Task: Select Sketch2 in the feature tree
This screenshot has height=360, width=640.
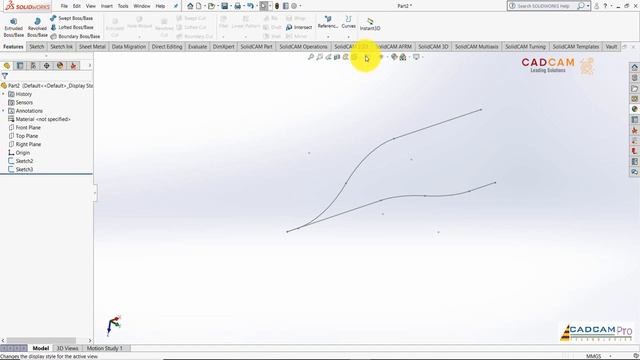Action: pyautogui.click(x=20, y=161)
